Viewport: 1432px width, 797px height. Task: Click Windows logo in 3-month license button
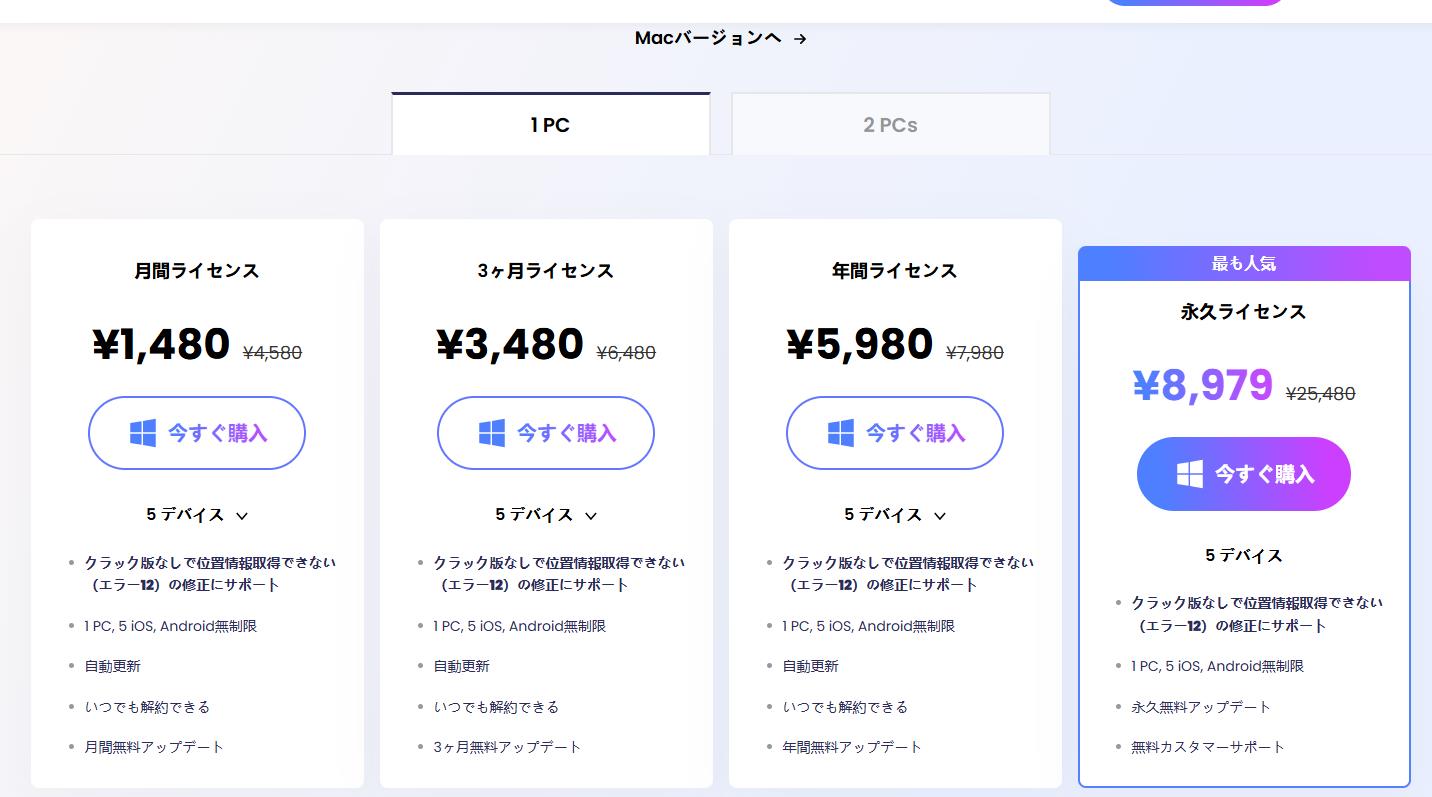[492, 433]
